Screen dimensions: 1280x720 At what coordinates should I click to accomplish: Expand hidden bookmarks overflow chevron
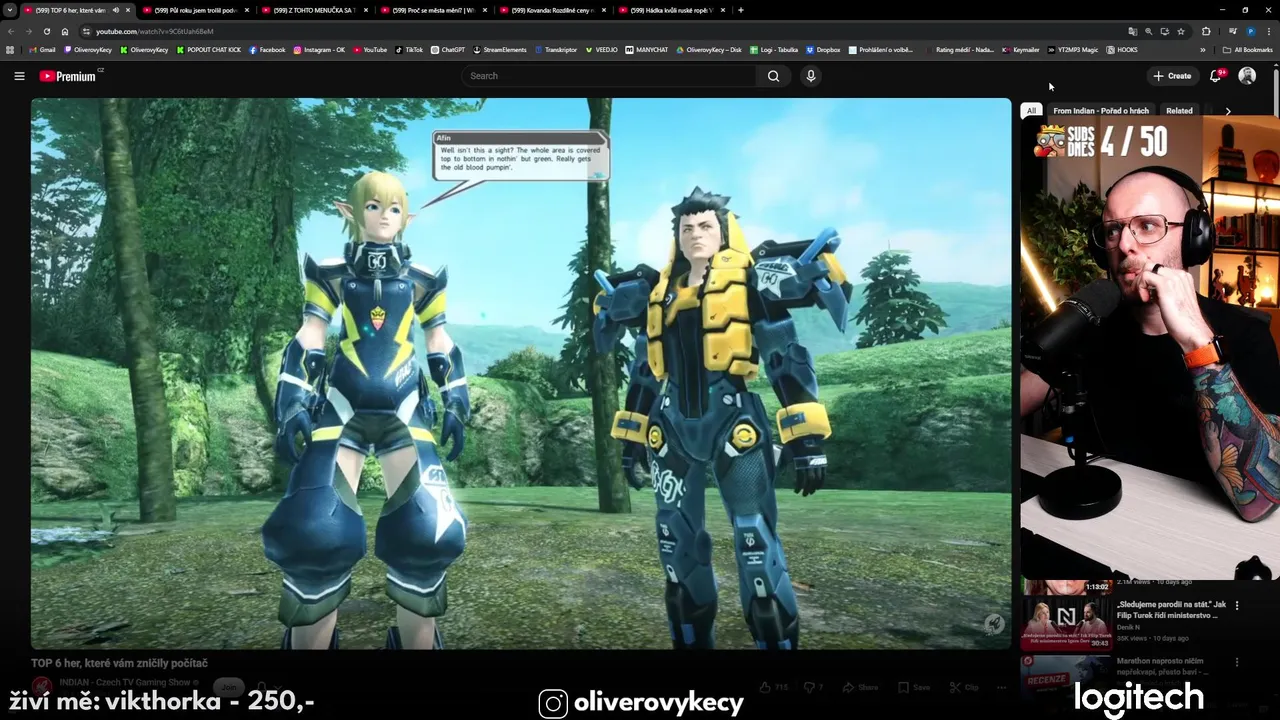click(x=1203, y=49)
